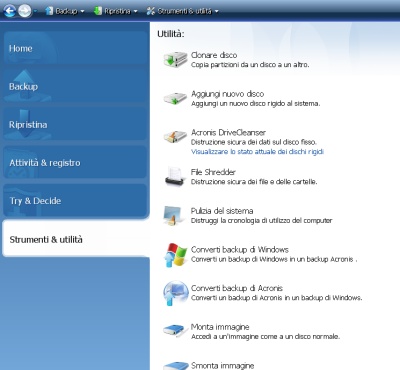Screen dimensions: 400x370
Task: Select Strumenti & utilità sidebar tab
Action: [76, 239]
